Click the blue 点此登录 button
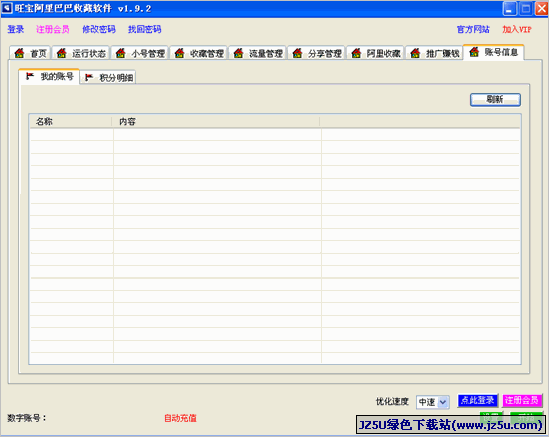The width and height of the screenshot is (549, 437). coord(478,400)
